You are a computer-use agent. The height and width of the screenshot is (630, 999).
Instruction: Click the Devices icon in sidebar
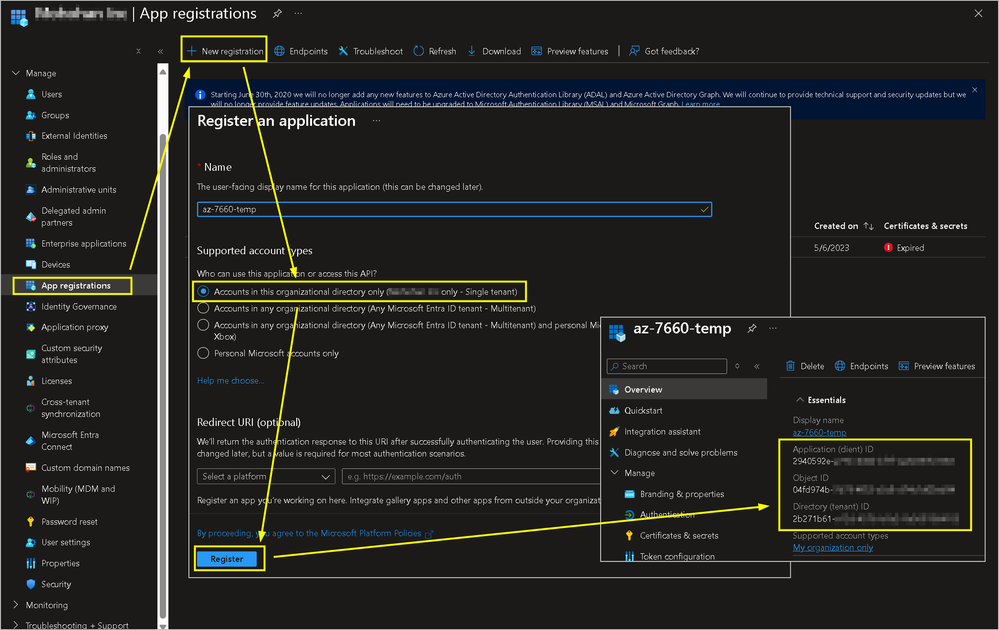(31, 264)
